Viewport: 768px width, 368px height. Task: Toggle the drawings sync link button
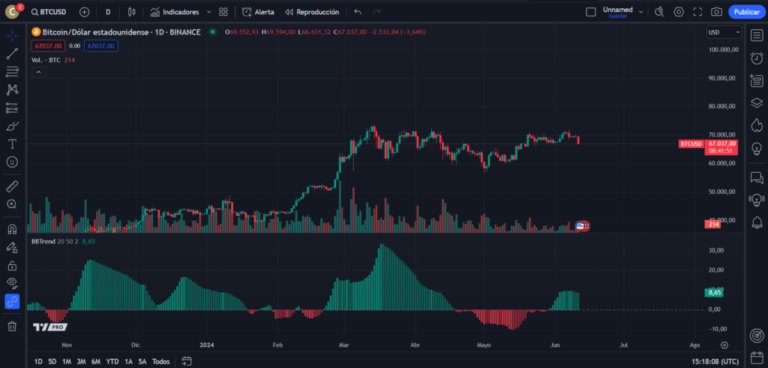click(12, 301)
